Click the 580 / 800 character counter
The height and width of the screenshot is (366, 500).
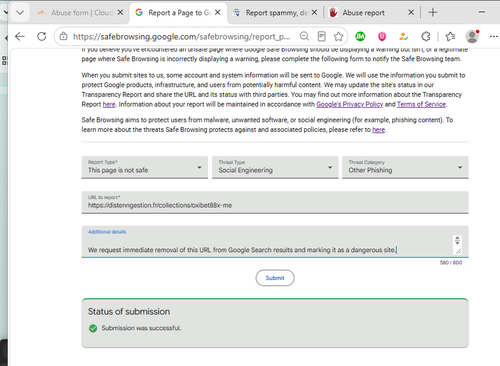coord(451,263)
